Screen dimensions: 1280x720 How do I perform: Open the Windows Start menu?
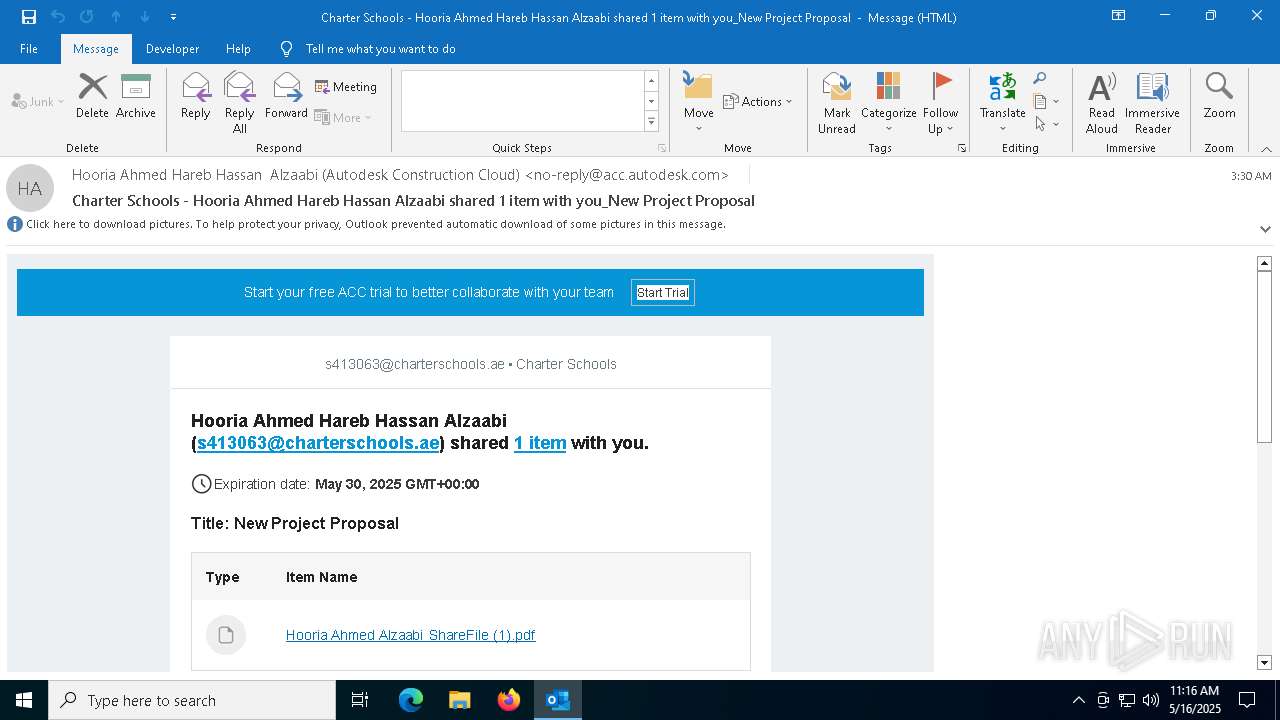pyautogui.click(x=24, y=700)
